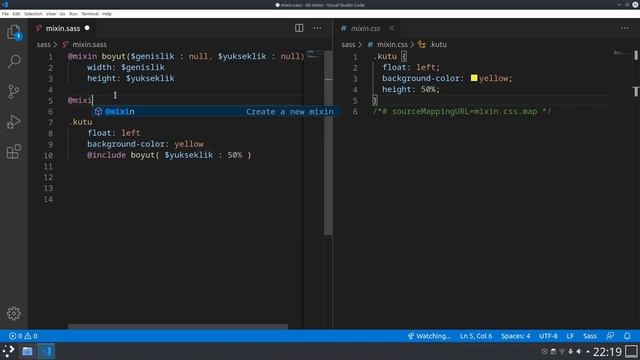This screenshot has width=640, height=360.
Task: Open More Actions for the right editor group
Action: click(x=625, y=28)
